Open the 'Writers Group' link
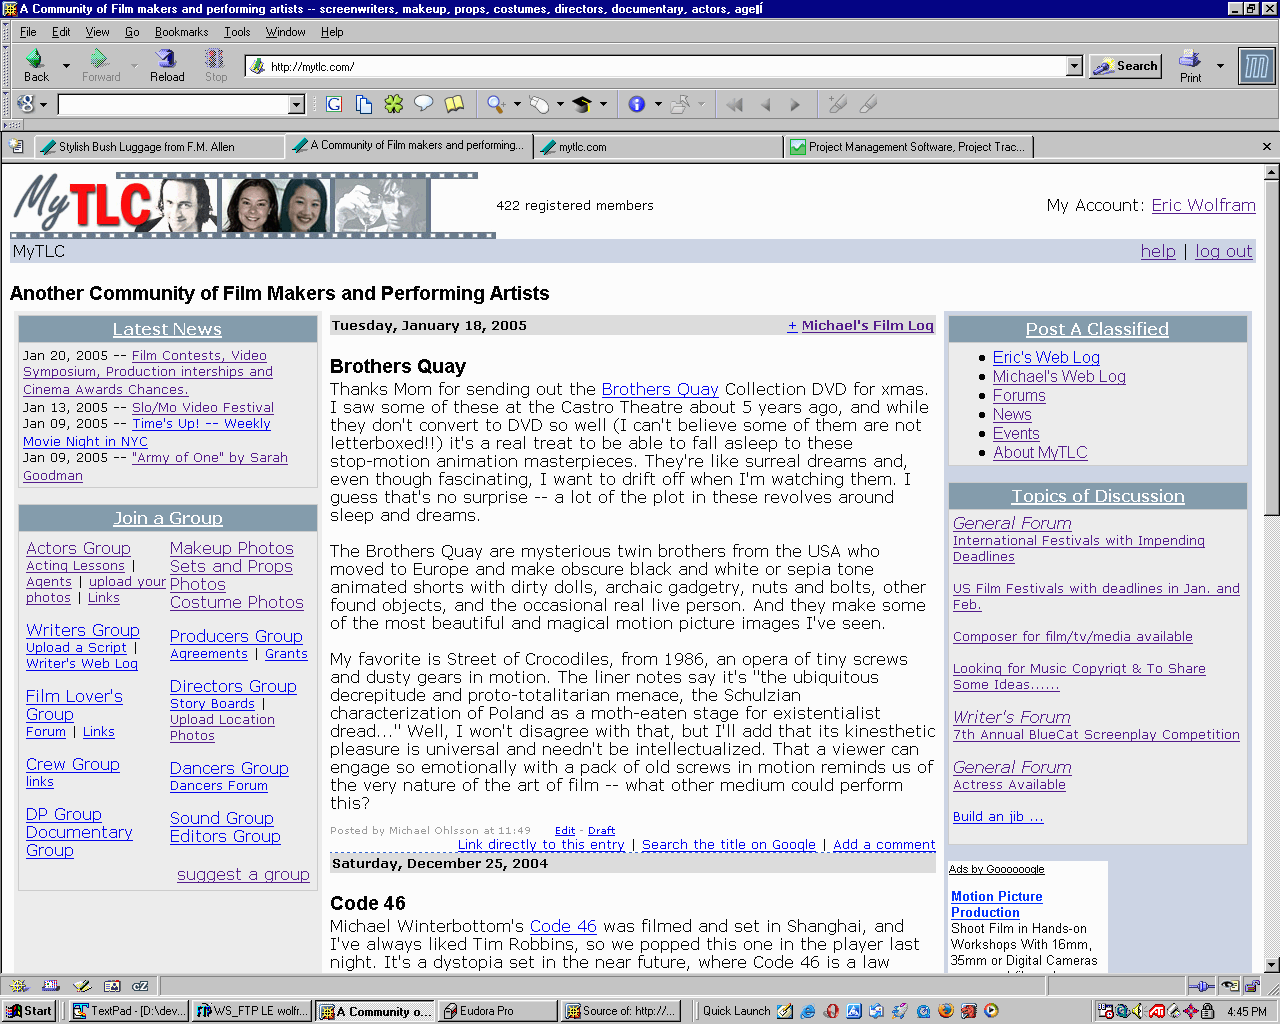This screenshot has width=1280, height=1024. point(83,630)
